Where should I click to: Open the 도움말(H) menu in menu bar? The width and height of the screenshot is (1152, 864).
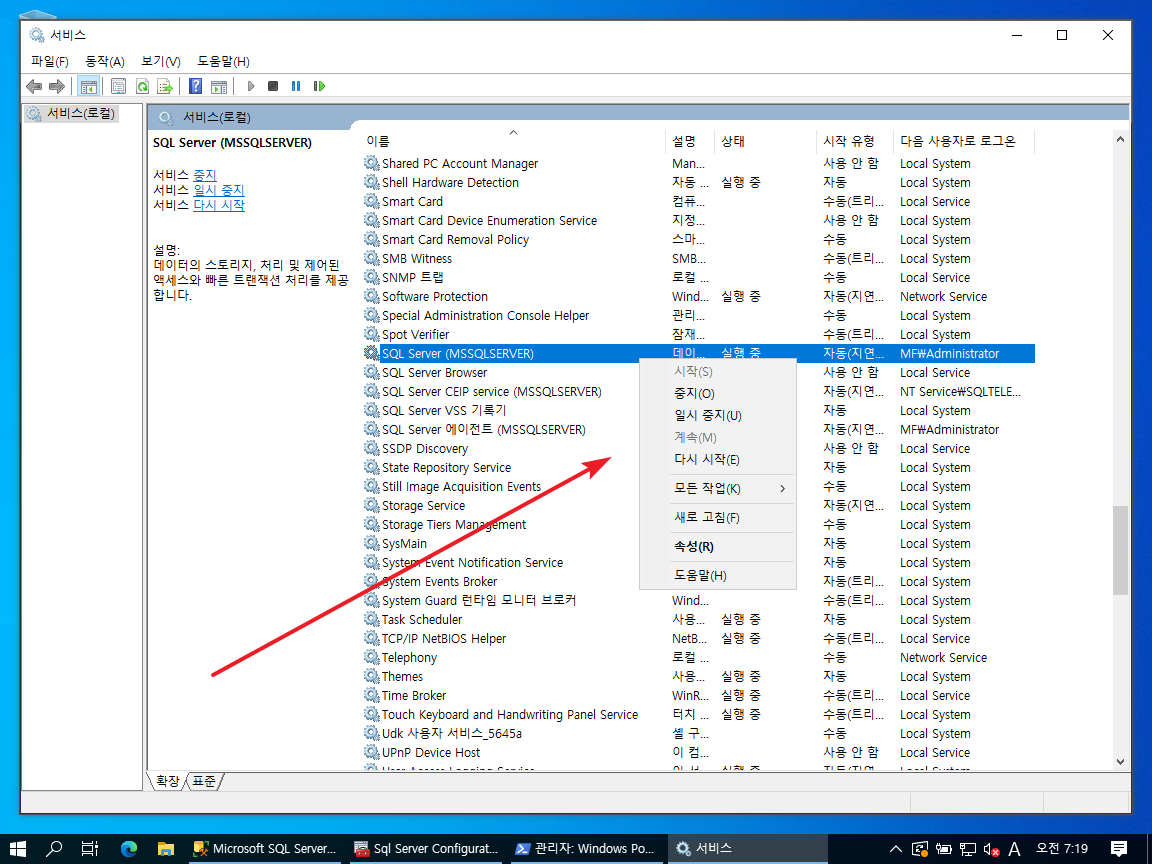click(x=223, y=62)
